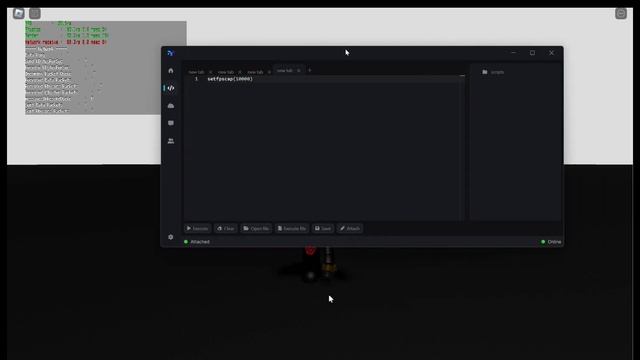Click the Attached status indicator
The height and width of the screenshot is (360, 640).
click(197, 242)
